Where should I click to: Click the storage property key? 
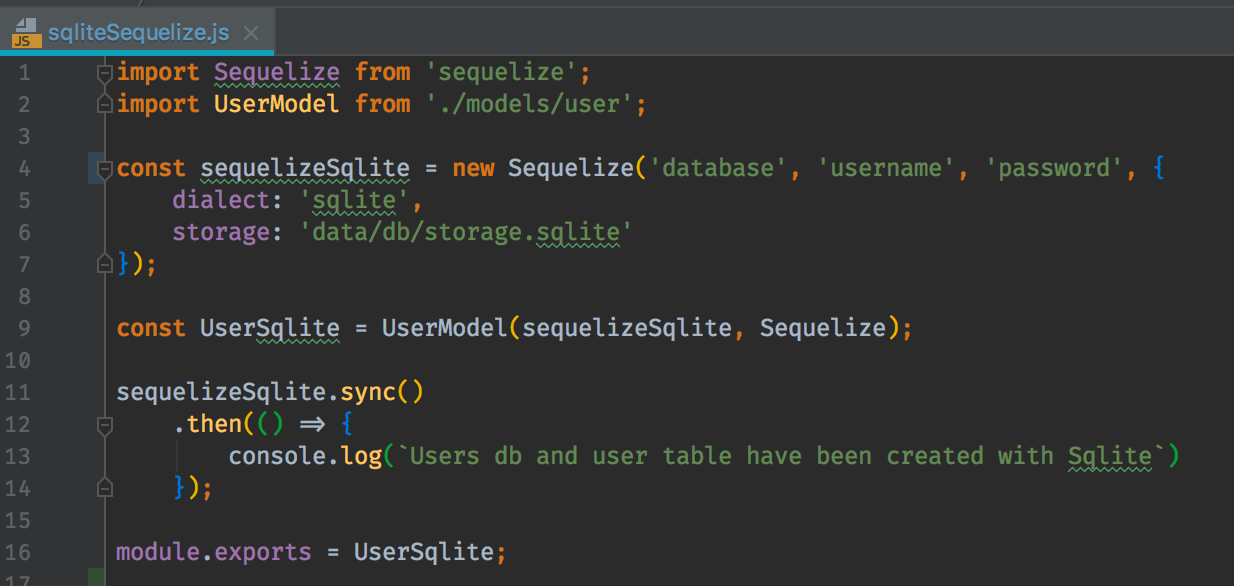click(221, 232)
